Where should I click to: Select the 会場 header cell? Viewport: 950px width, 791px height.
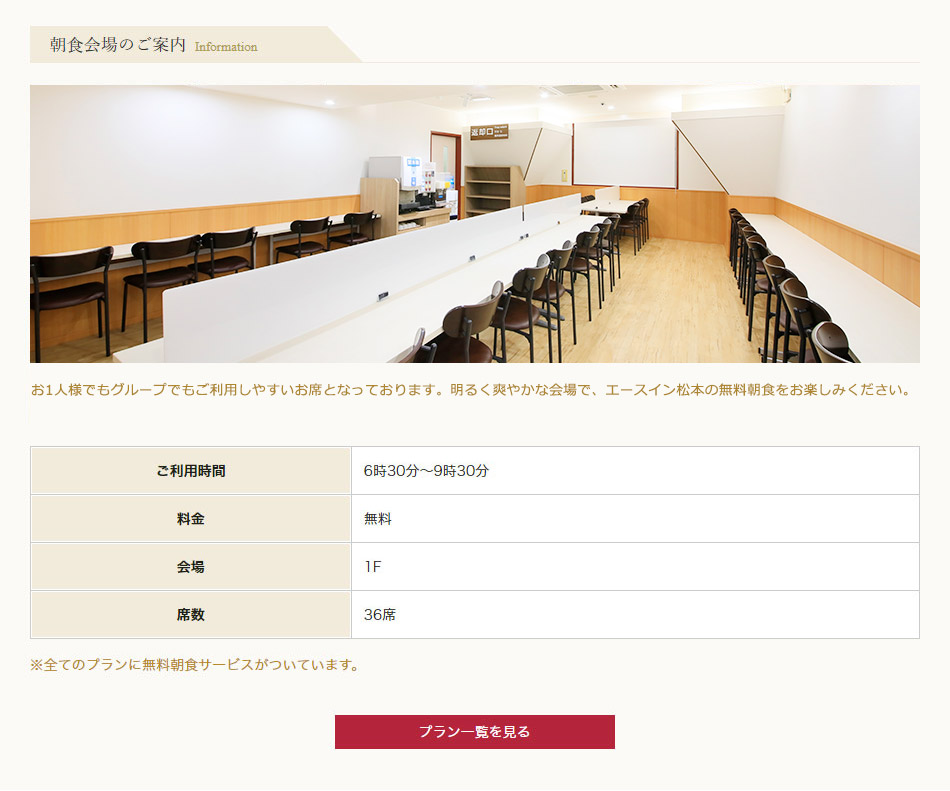(191, 566)
